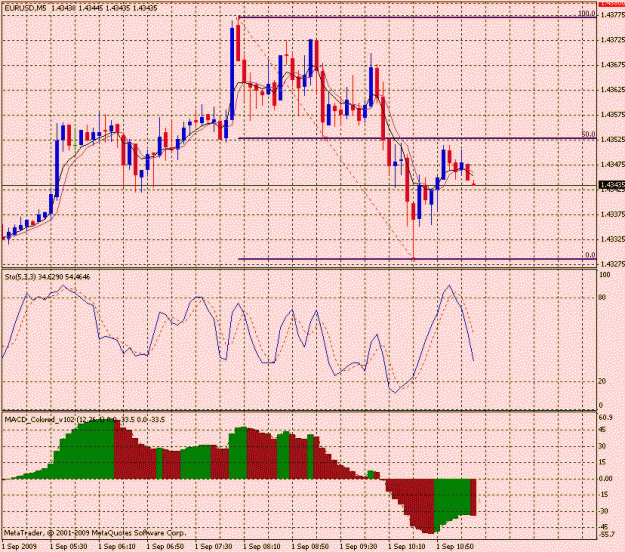The width and height of the screenshot is (625, 552).
Task: Click the 1.43675 price axis value
Action: (612, 65)
